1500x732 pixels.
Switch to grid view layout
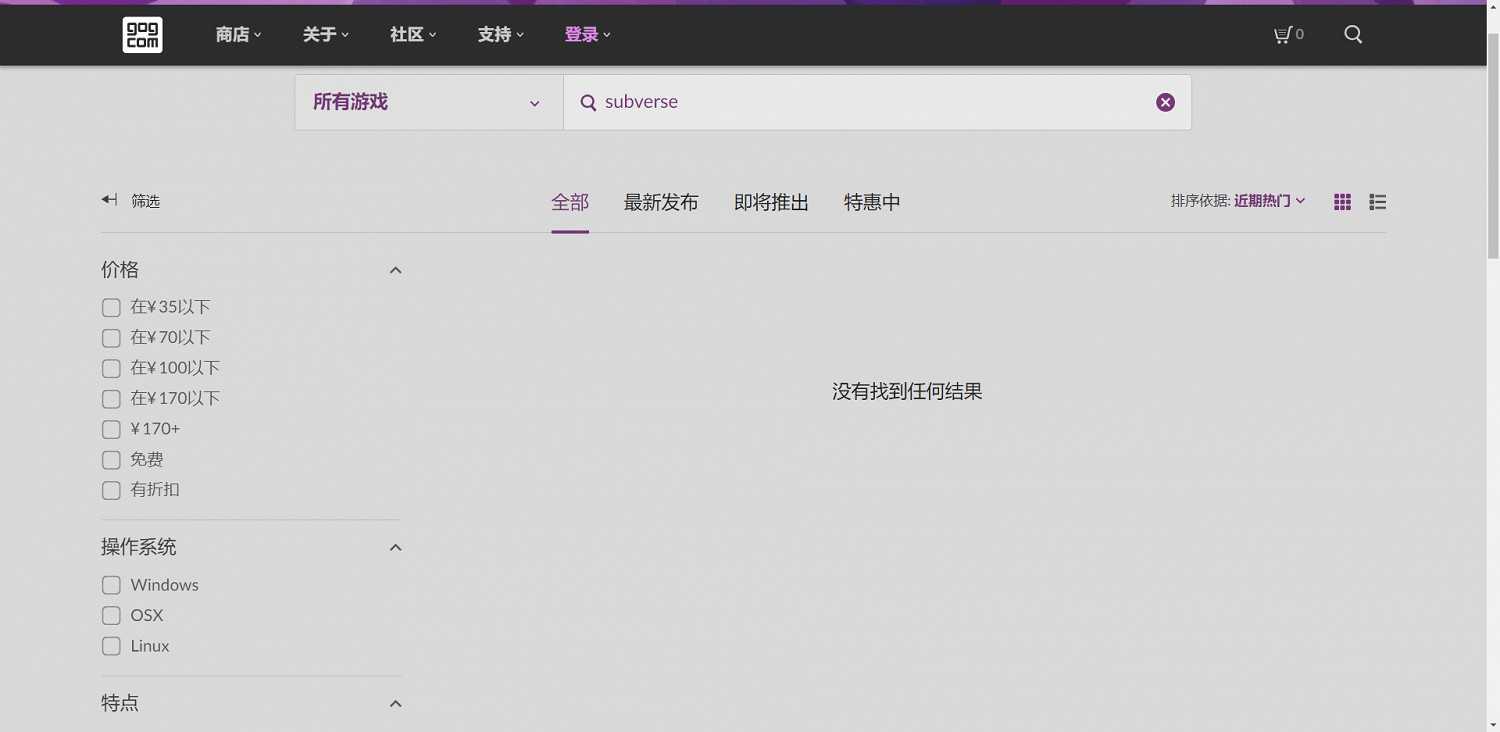1342,202
